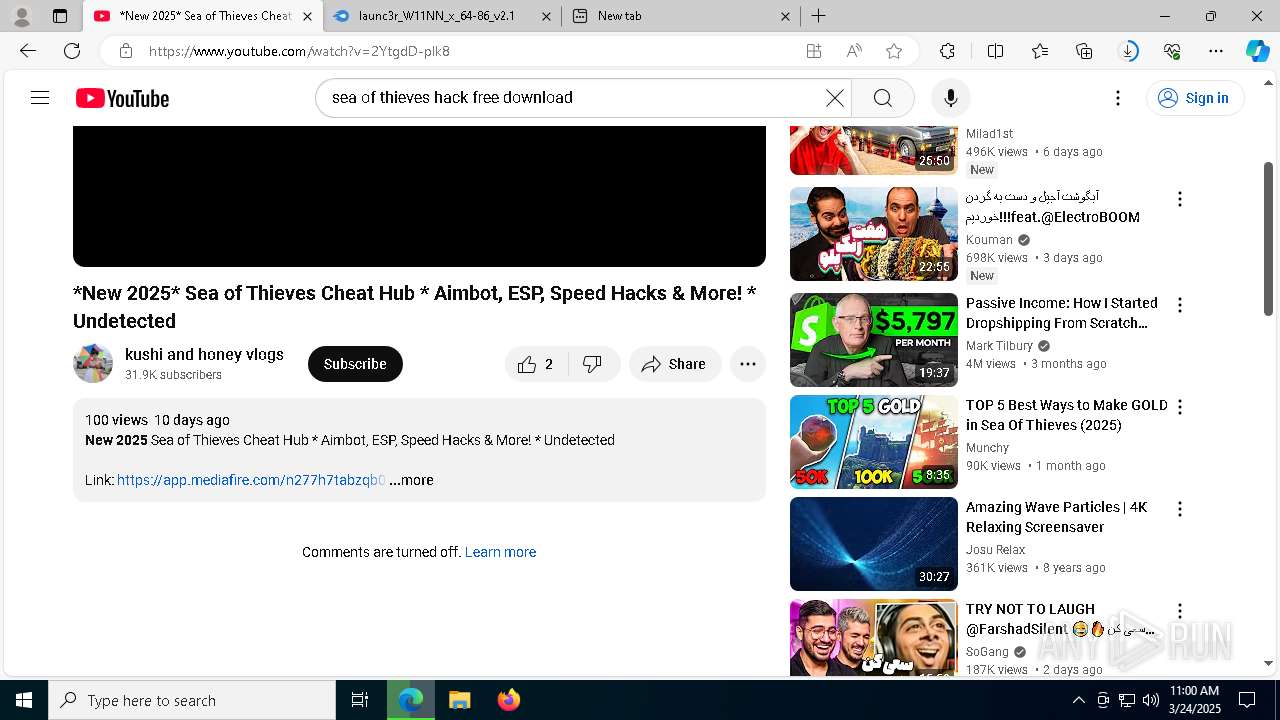Show browser Downloads
This screenshot has height=720, width=1280.
(1128, 51)
